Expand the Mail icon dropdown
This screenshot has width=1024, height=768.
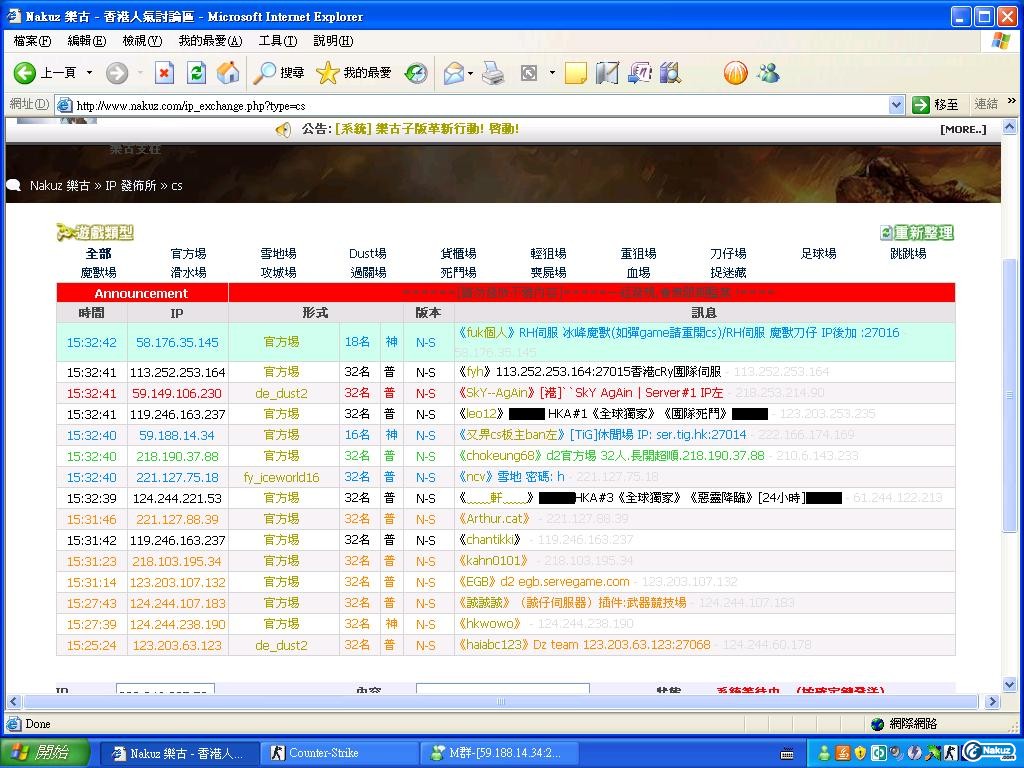tap(472, 73)
